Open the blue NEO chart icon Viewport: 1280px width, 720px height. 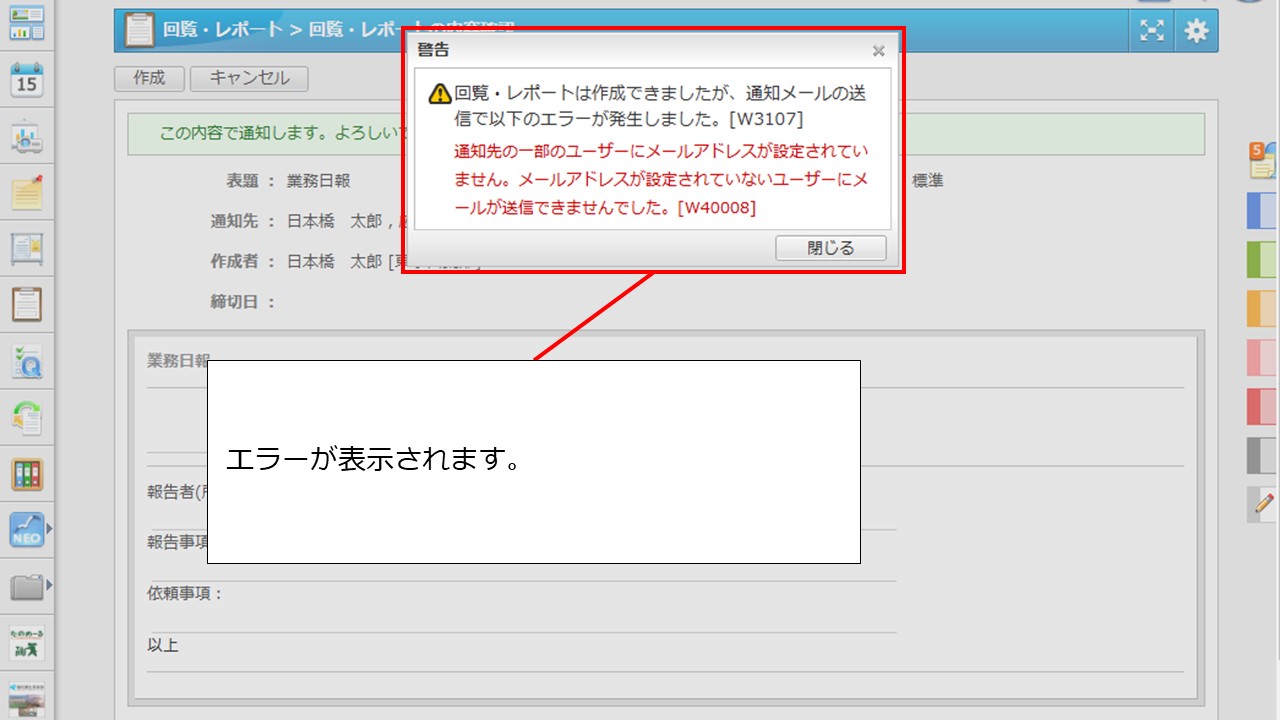click(27, 529)
